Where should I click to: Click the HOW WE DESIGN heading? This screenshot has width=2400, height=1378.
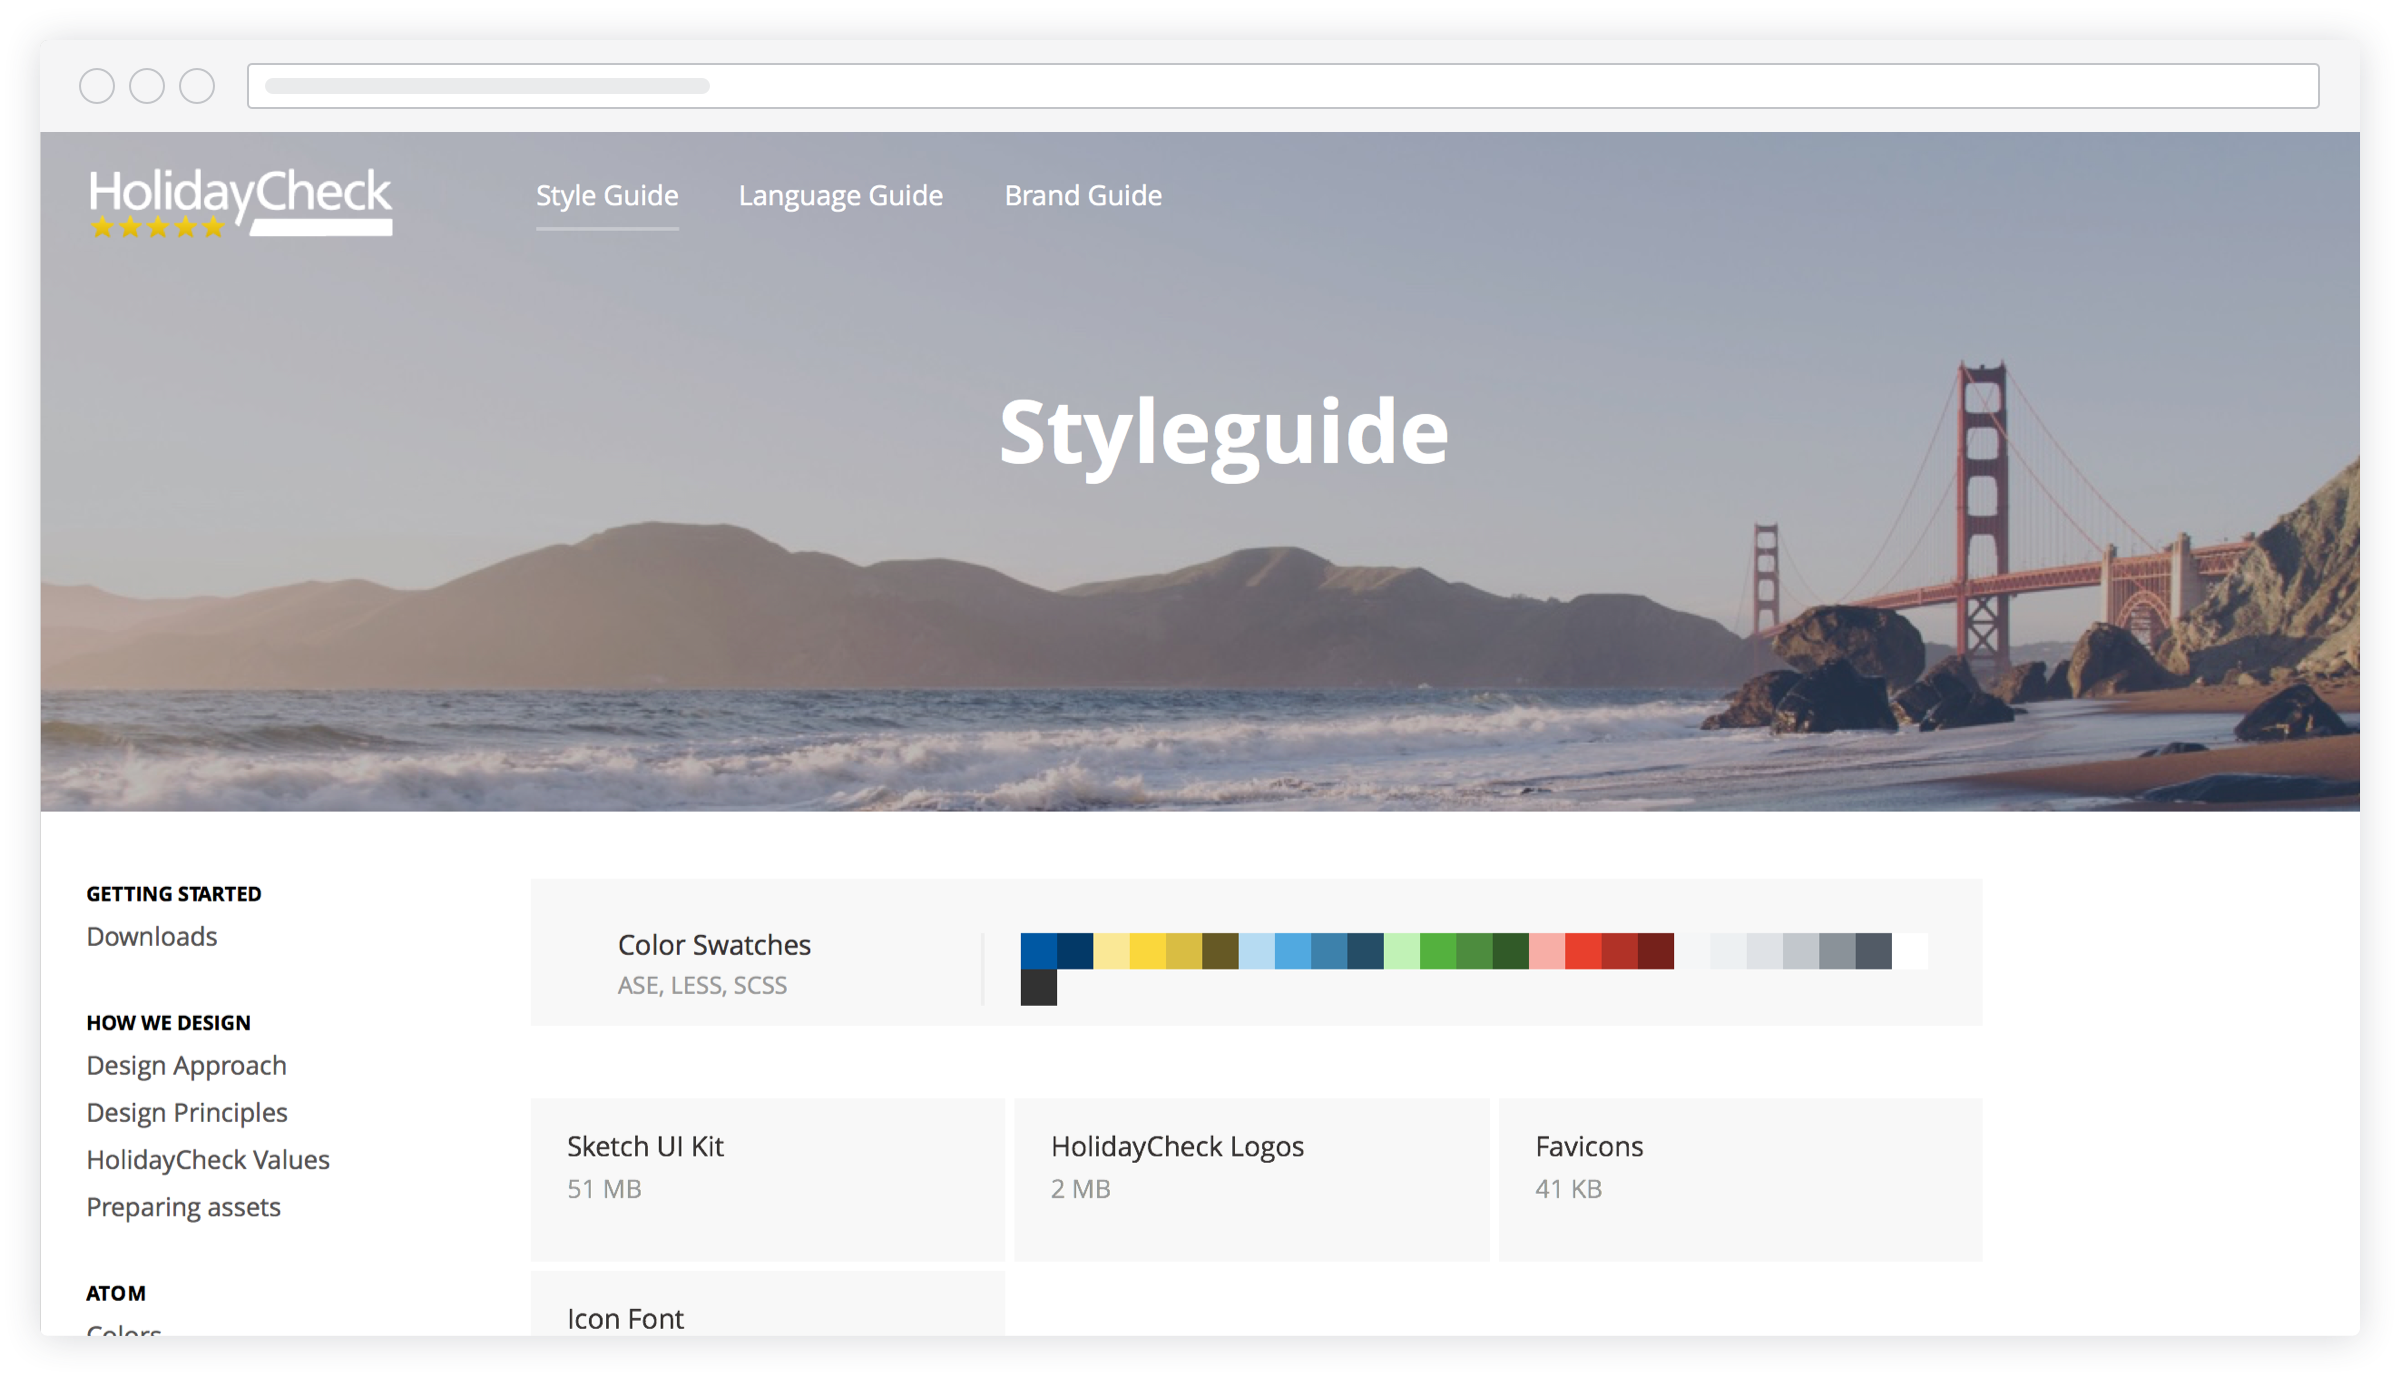click(x=168, y=1023)
